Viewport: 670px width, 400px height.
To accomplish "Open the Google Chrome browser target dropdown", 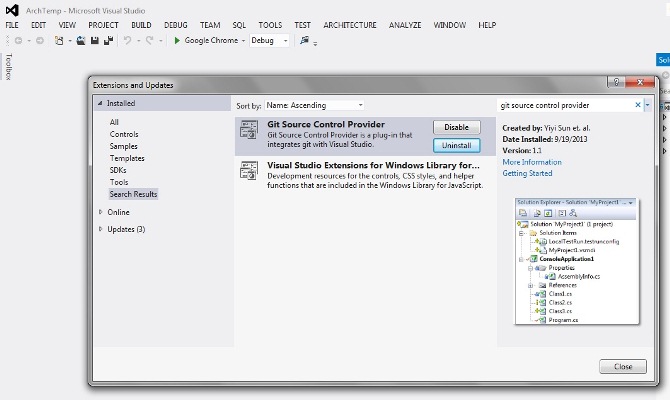I will [244, 41].
